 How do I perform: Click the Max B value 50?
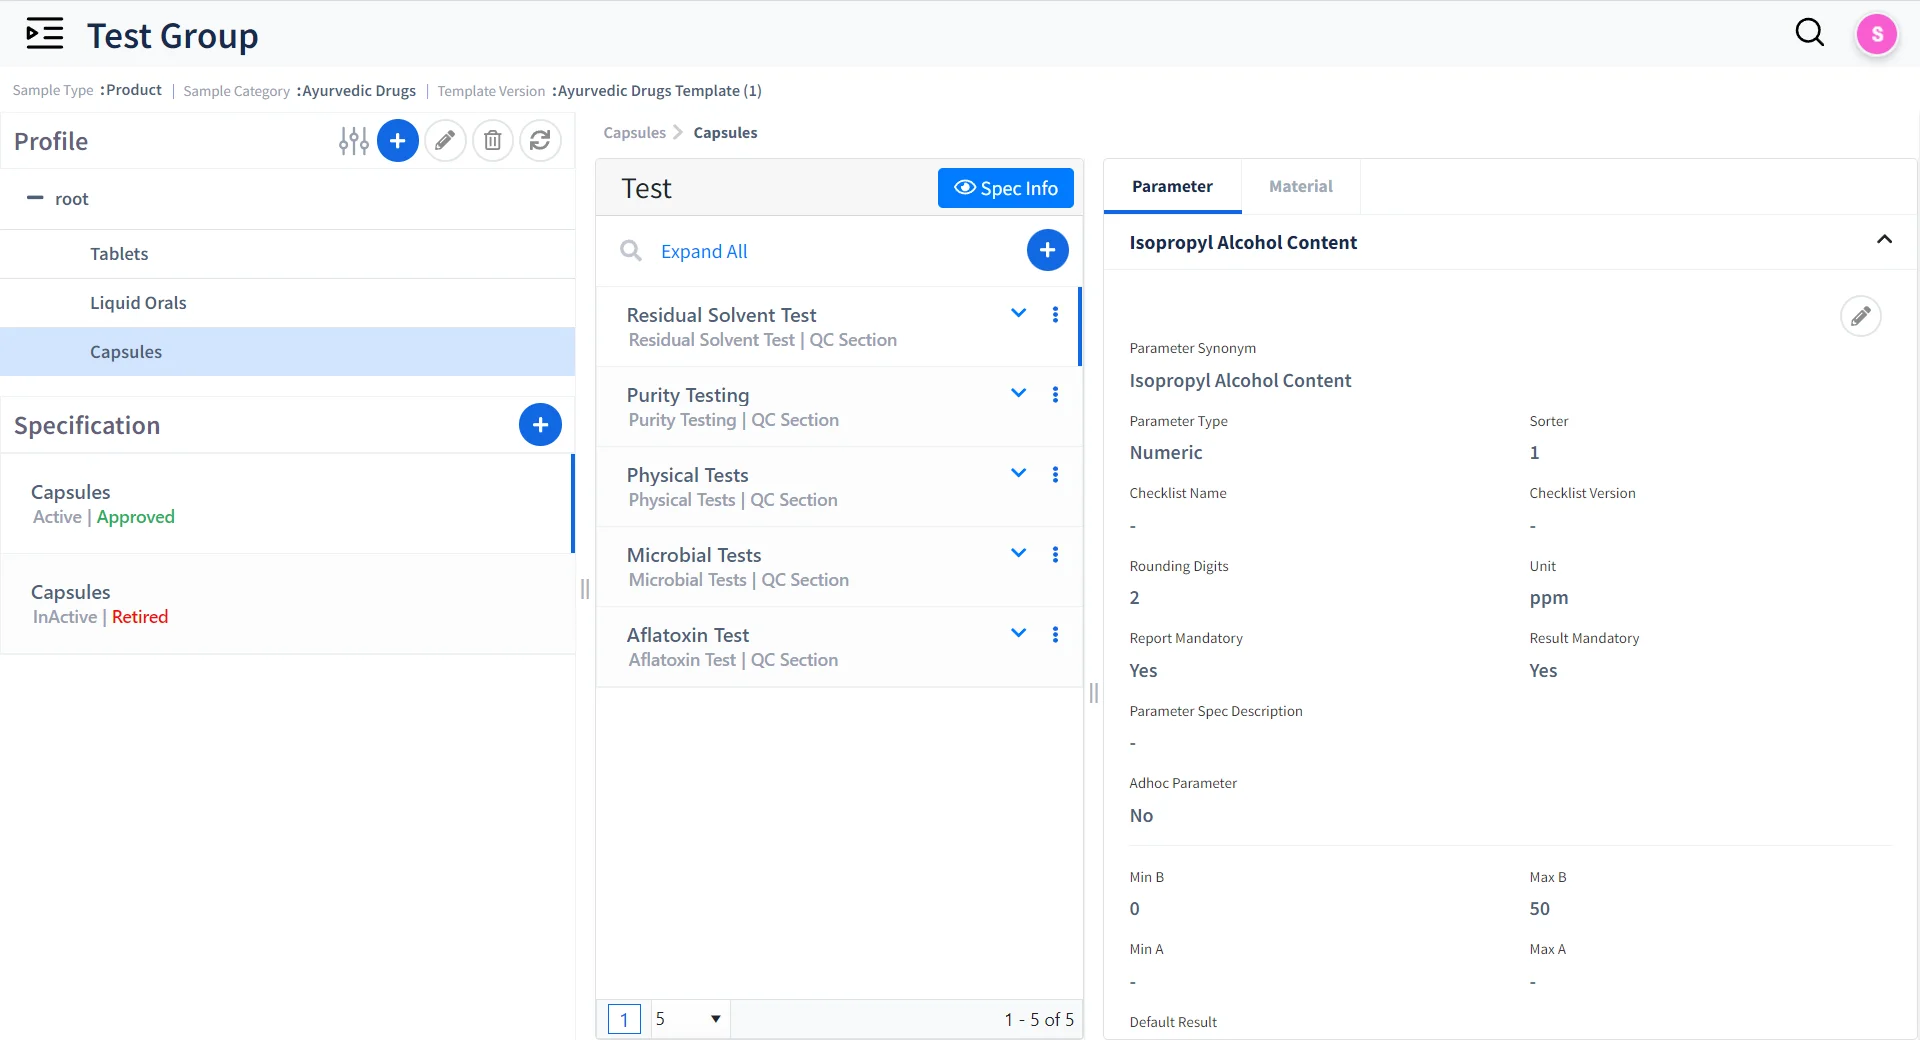click(x=1539, y=909)
